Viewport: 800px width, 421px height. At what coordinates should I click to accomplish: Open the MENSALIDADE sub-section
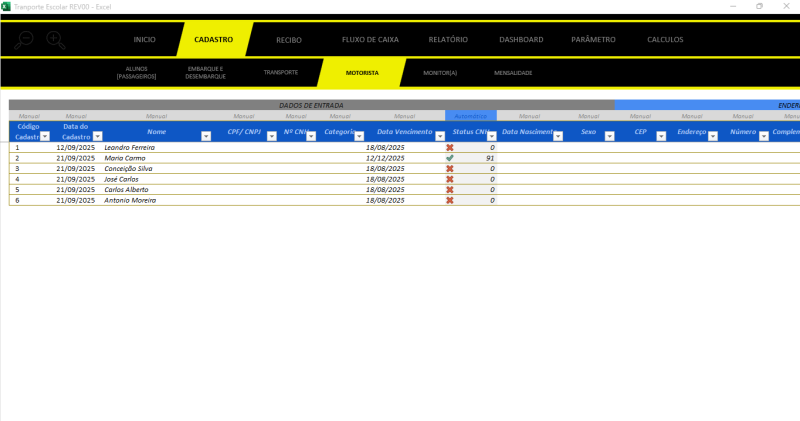513,73
